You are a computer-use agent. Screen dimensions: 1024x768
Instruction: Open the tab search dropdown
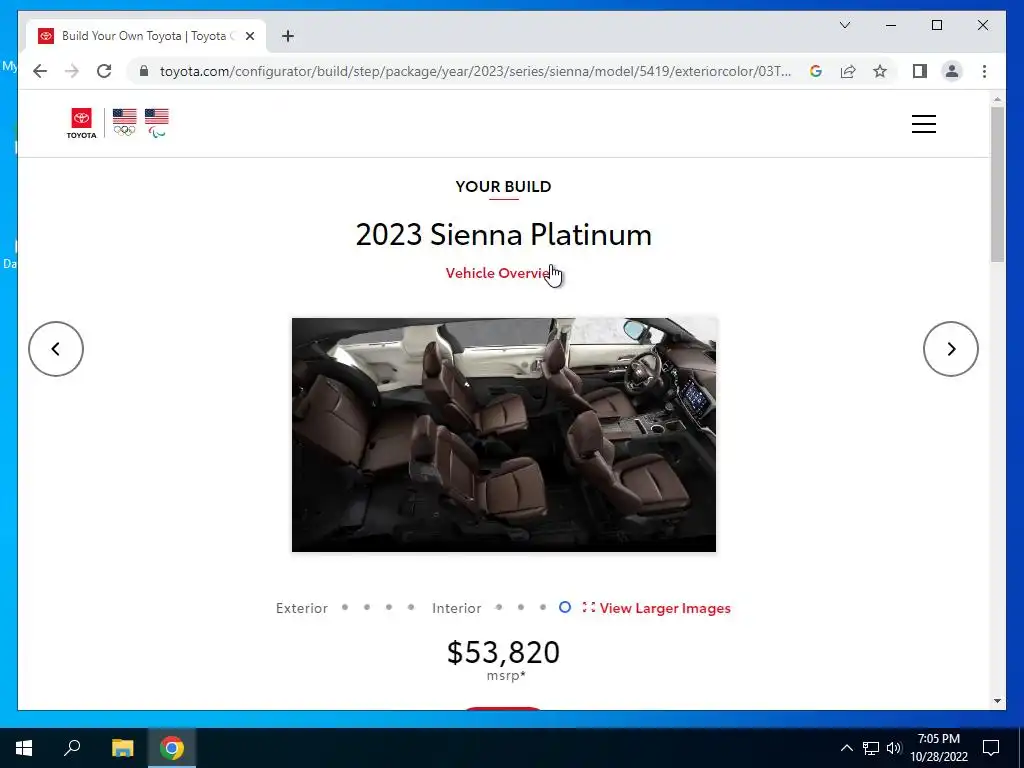(x=844, y=25)
